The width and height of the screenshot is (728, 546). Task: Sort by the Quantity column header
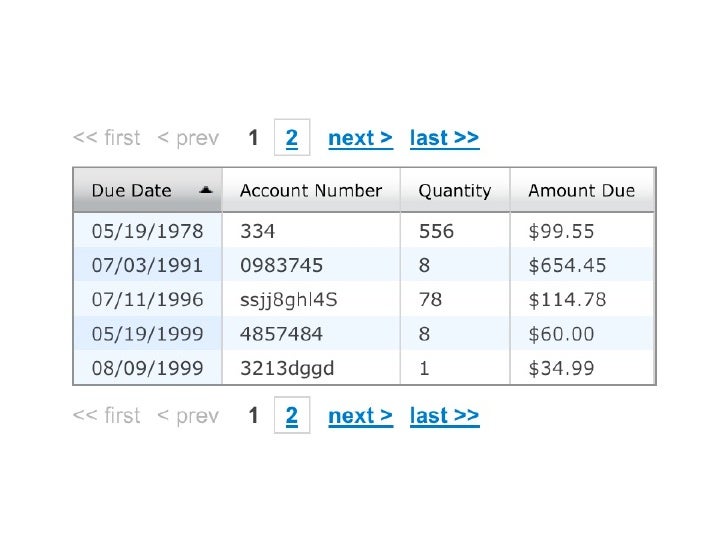click(455, 191)
